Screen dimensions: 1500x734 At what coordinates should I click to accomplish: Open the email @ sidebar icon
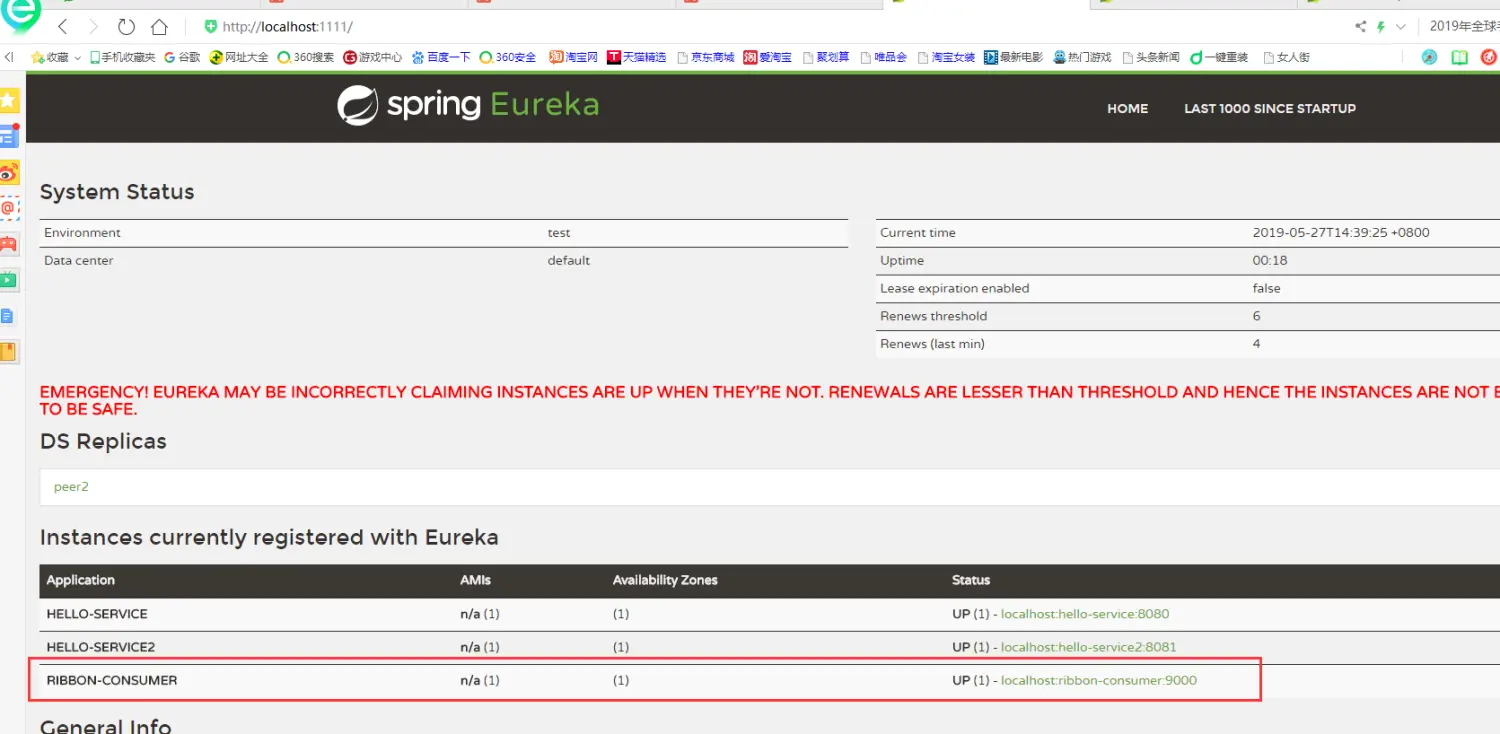click(9, 208)
